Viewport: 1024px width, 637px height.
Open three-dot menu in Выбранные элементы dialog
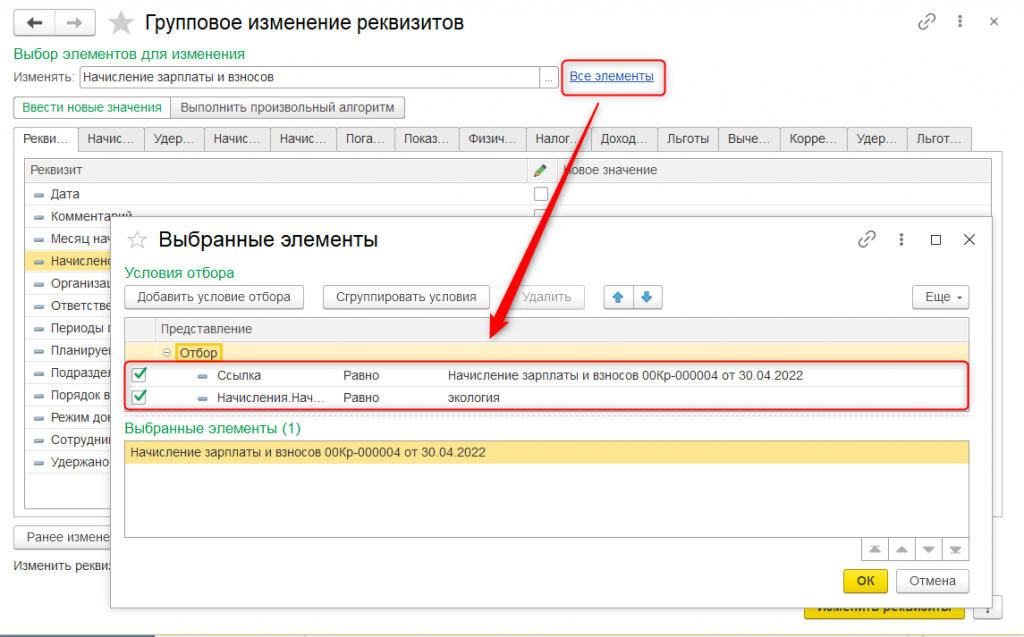(902, 240)
